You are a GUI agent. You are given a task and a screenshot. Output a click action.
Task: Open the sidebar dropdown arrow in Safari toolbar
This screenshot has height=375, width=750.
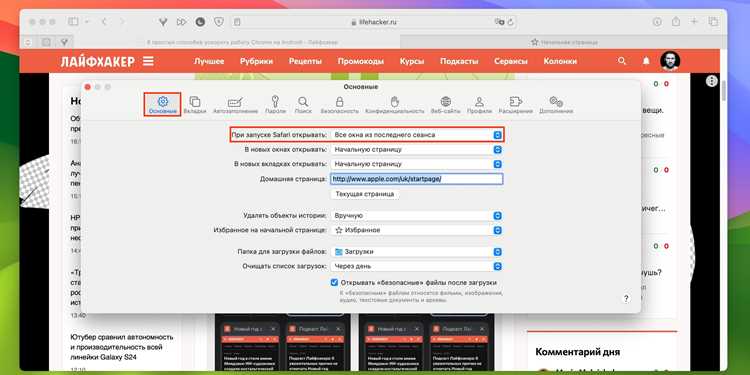tap(87, 22)
